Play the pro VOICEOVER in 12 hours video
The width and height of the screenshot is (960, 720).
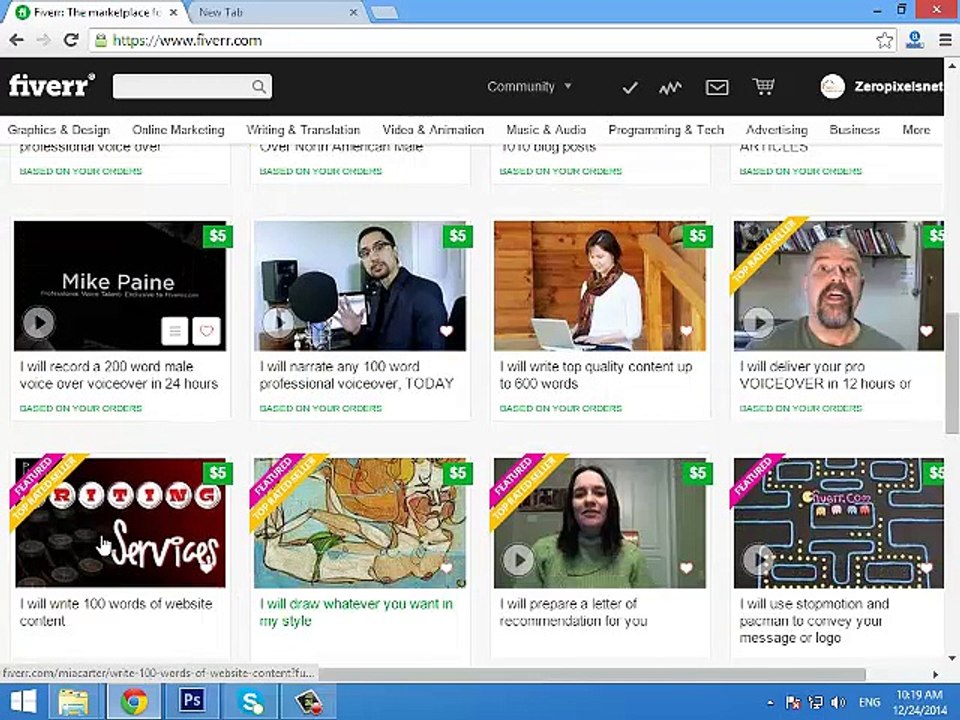[759, 322]
